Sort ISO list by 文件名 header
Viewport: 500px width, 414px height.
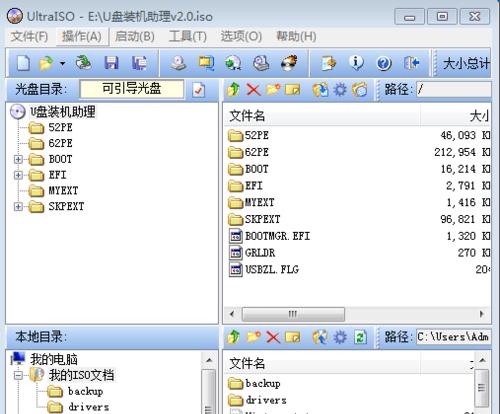(x=322, y=116)
